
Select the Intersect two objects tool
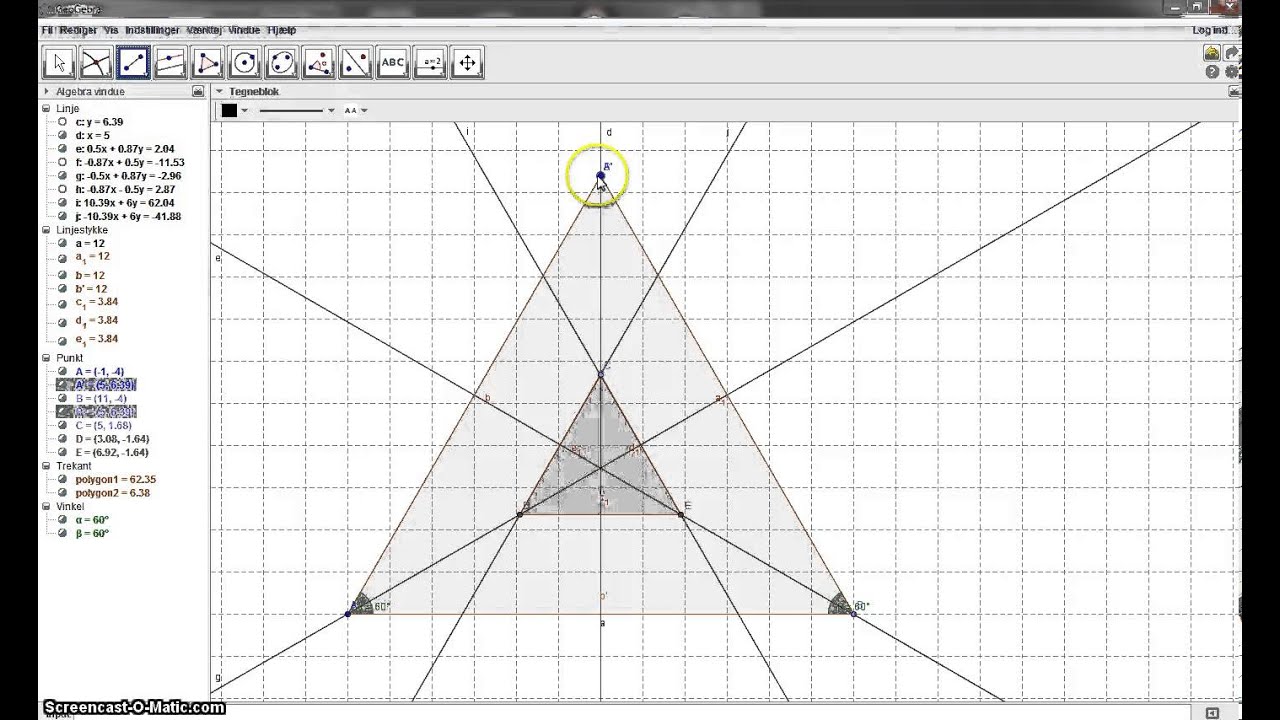point(96,63)
